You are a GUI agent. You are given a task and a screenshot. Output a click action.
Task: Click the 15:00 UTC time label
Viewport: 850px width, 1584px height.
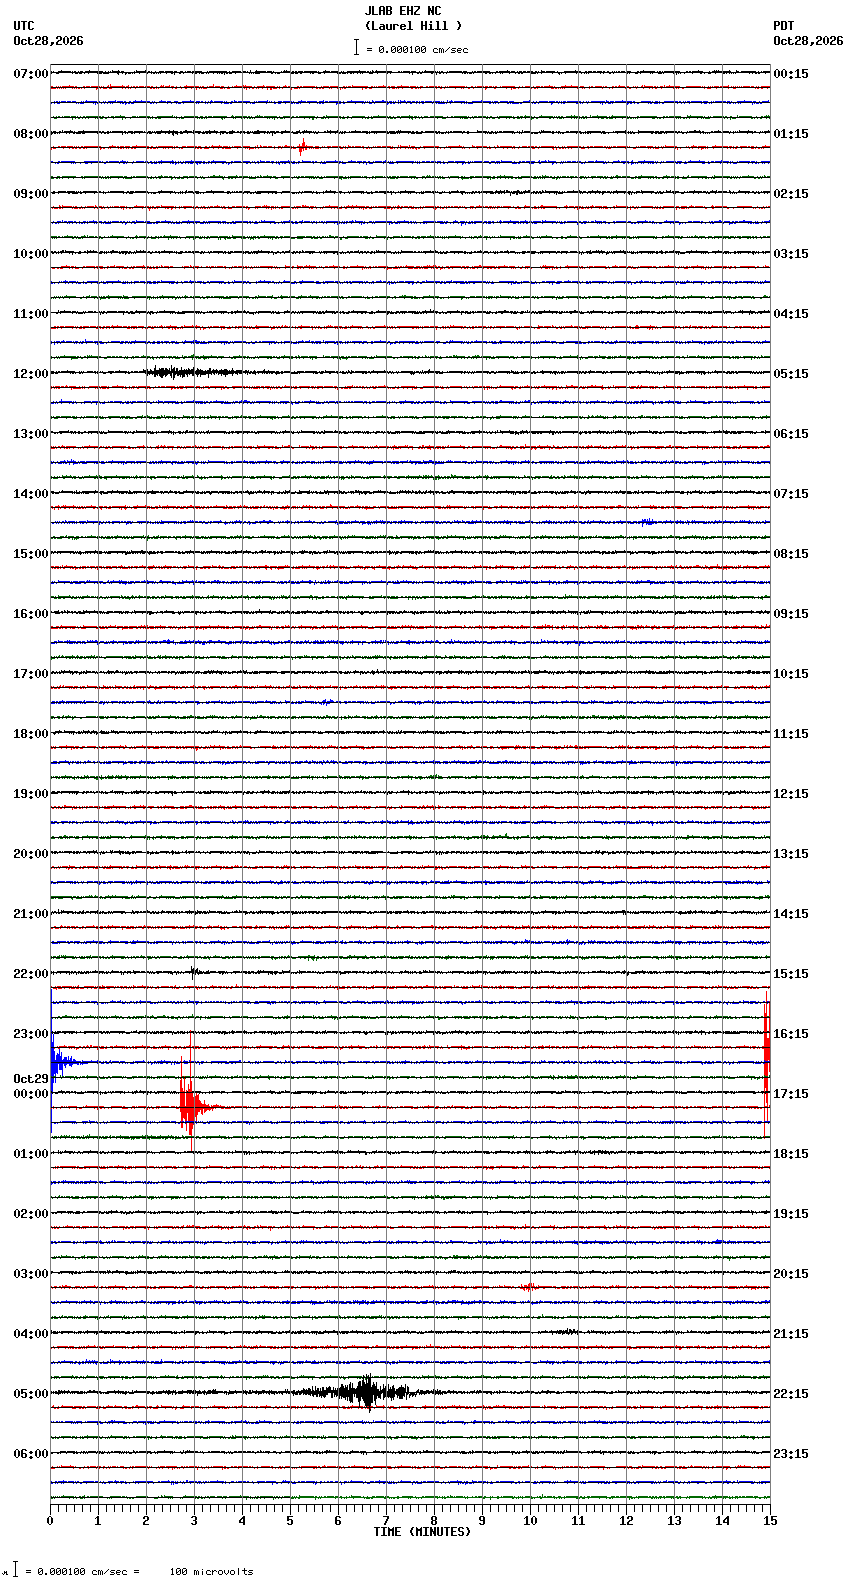click(x=31, y=554)
